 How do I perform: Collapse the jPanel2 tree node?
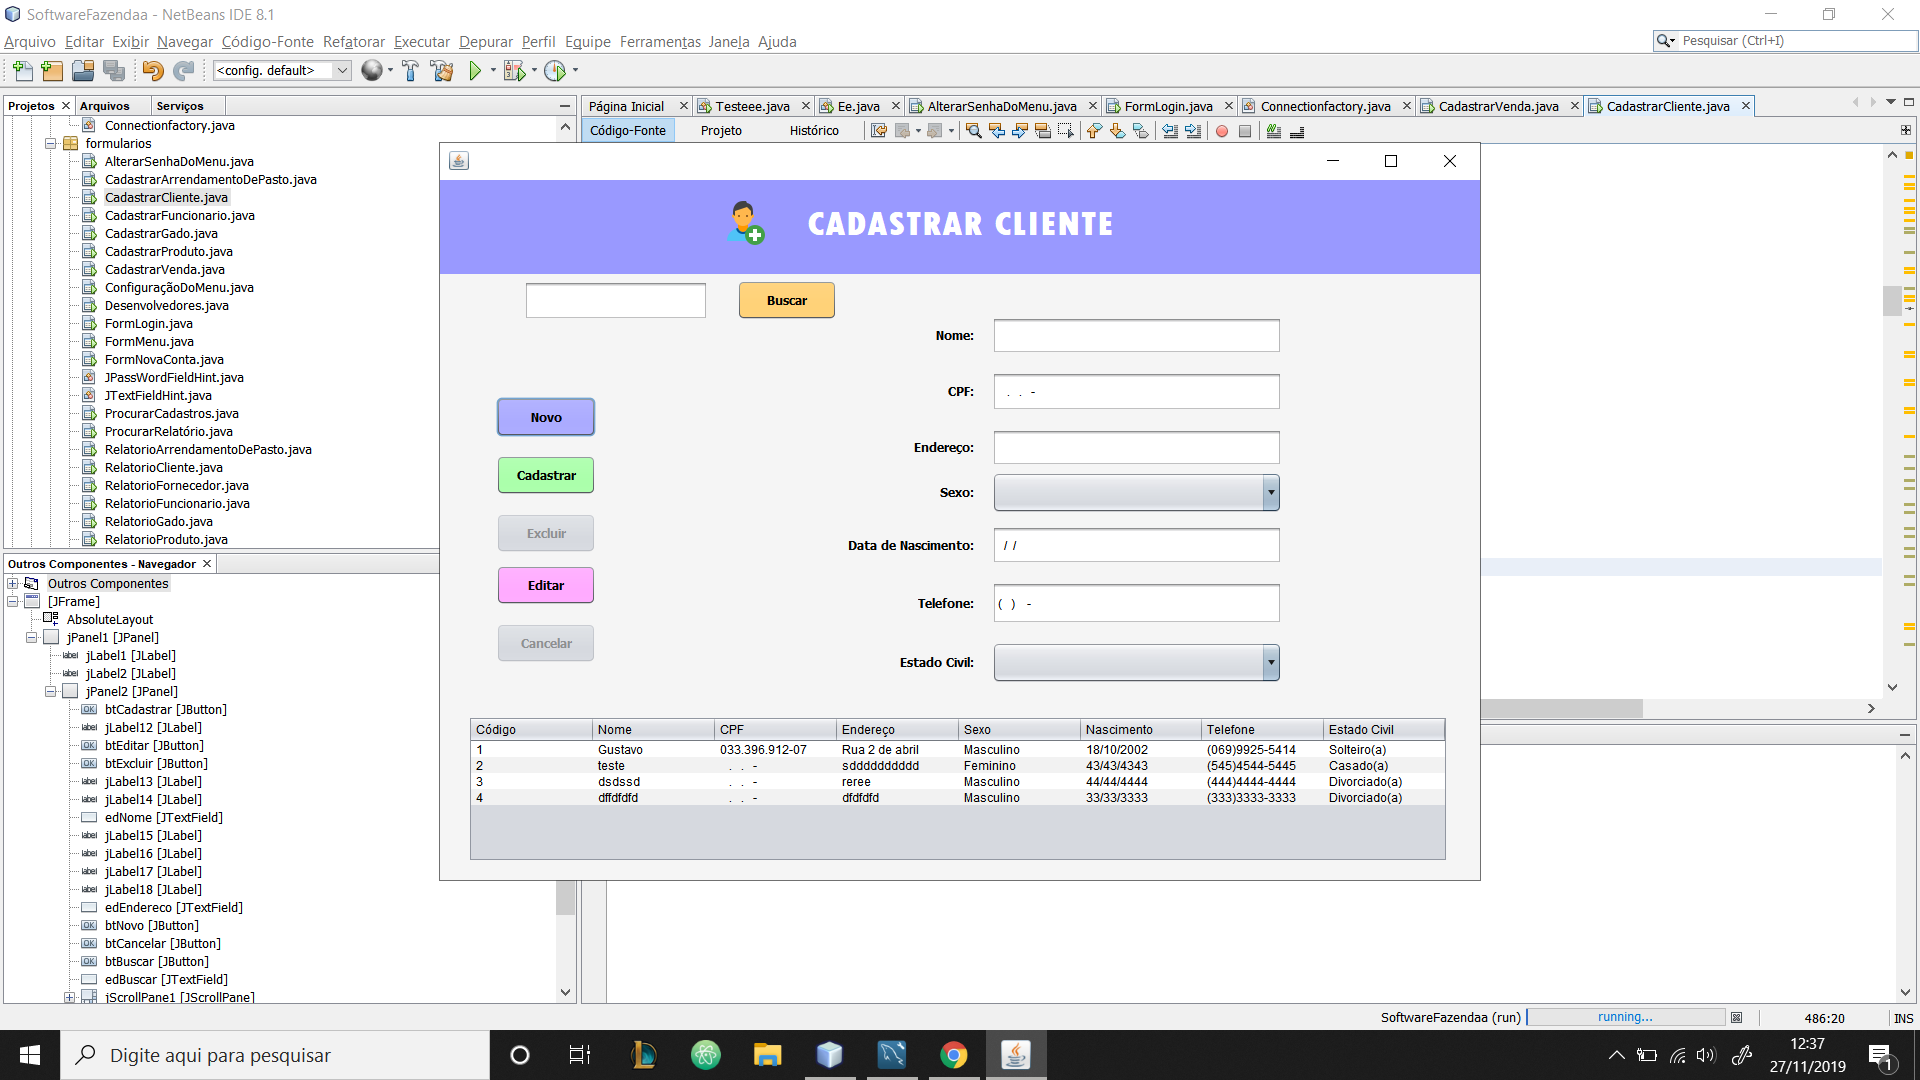click(x=50, y=692)
